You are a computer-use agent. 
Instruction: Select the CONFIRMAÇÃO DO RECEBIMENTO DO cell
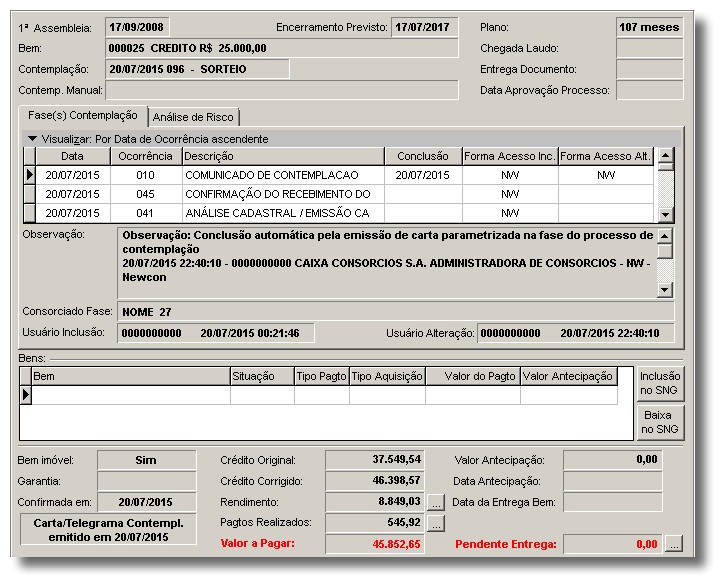click(283, 194)
